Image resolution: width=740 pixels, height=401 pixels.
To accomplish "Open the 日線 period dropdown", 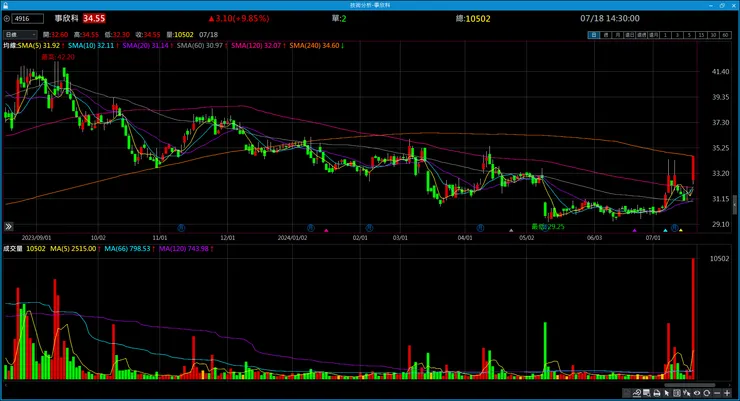I will click(x=20, y=34).
